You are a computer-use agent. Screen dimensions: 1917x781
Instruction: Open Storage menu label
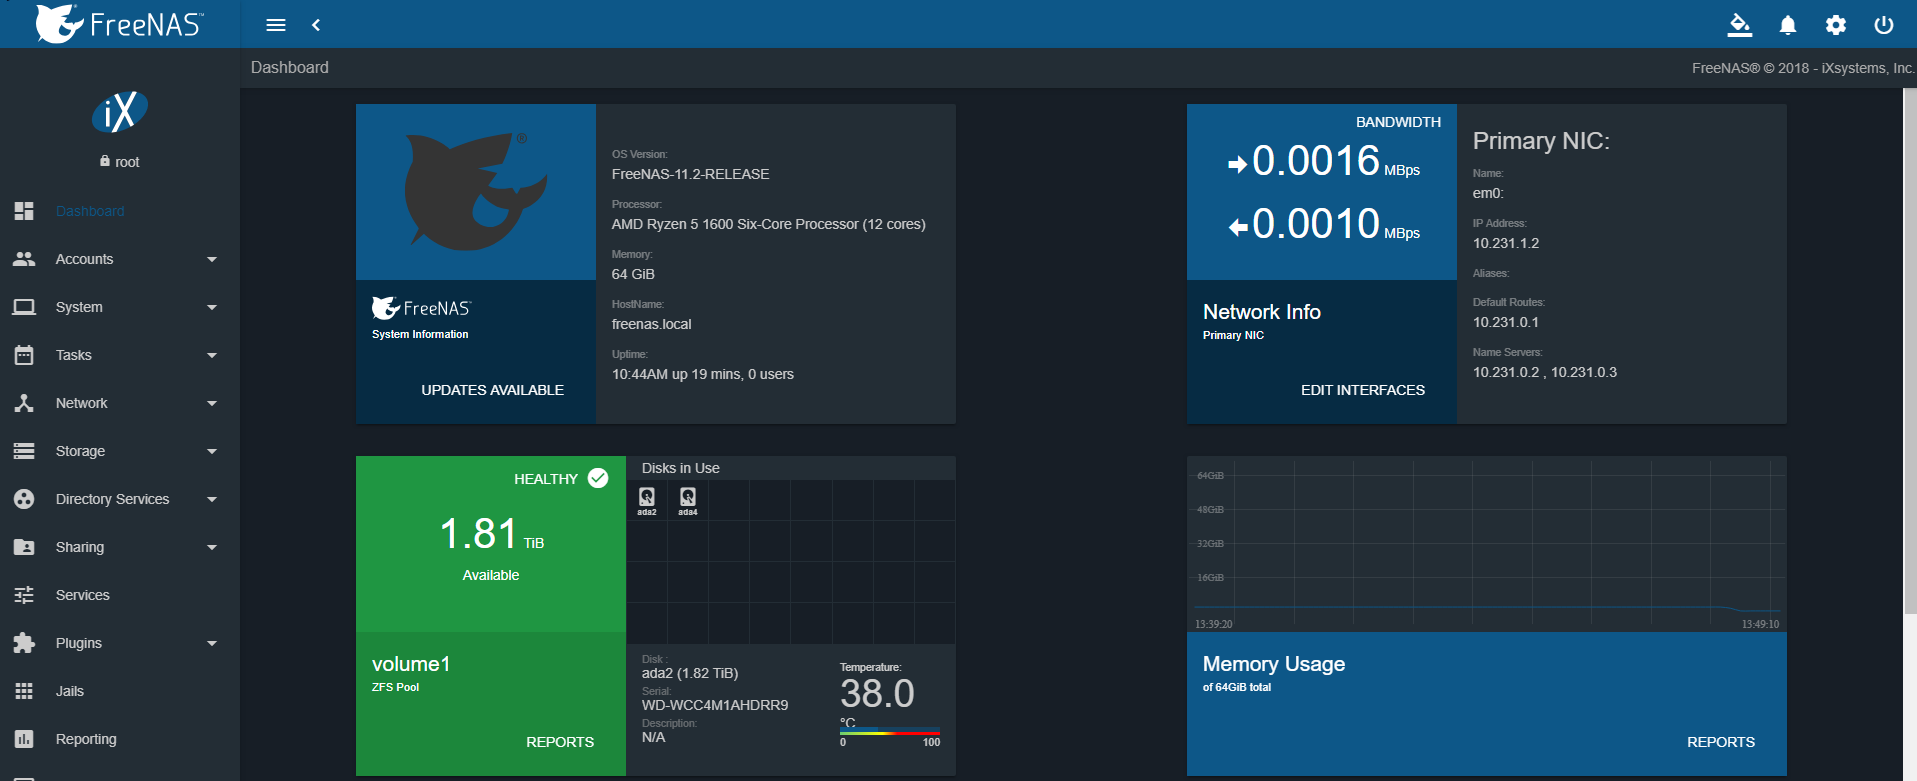tap(80, 451)
